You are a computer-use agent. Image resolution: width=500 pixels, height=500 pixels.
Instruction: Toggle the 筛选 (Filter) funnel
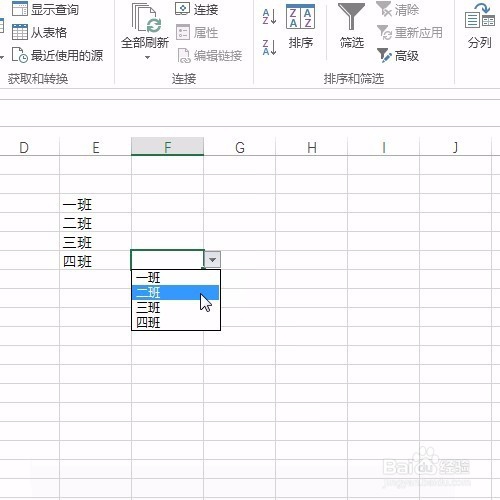(351, 27)
